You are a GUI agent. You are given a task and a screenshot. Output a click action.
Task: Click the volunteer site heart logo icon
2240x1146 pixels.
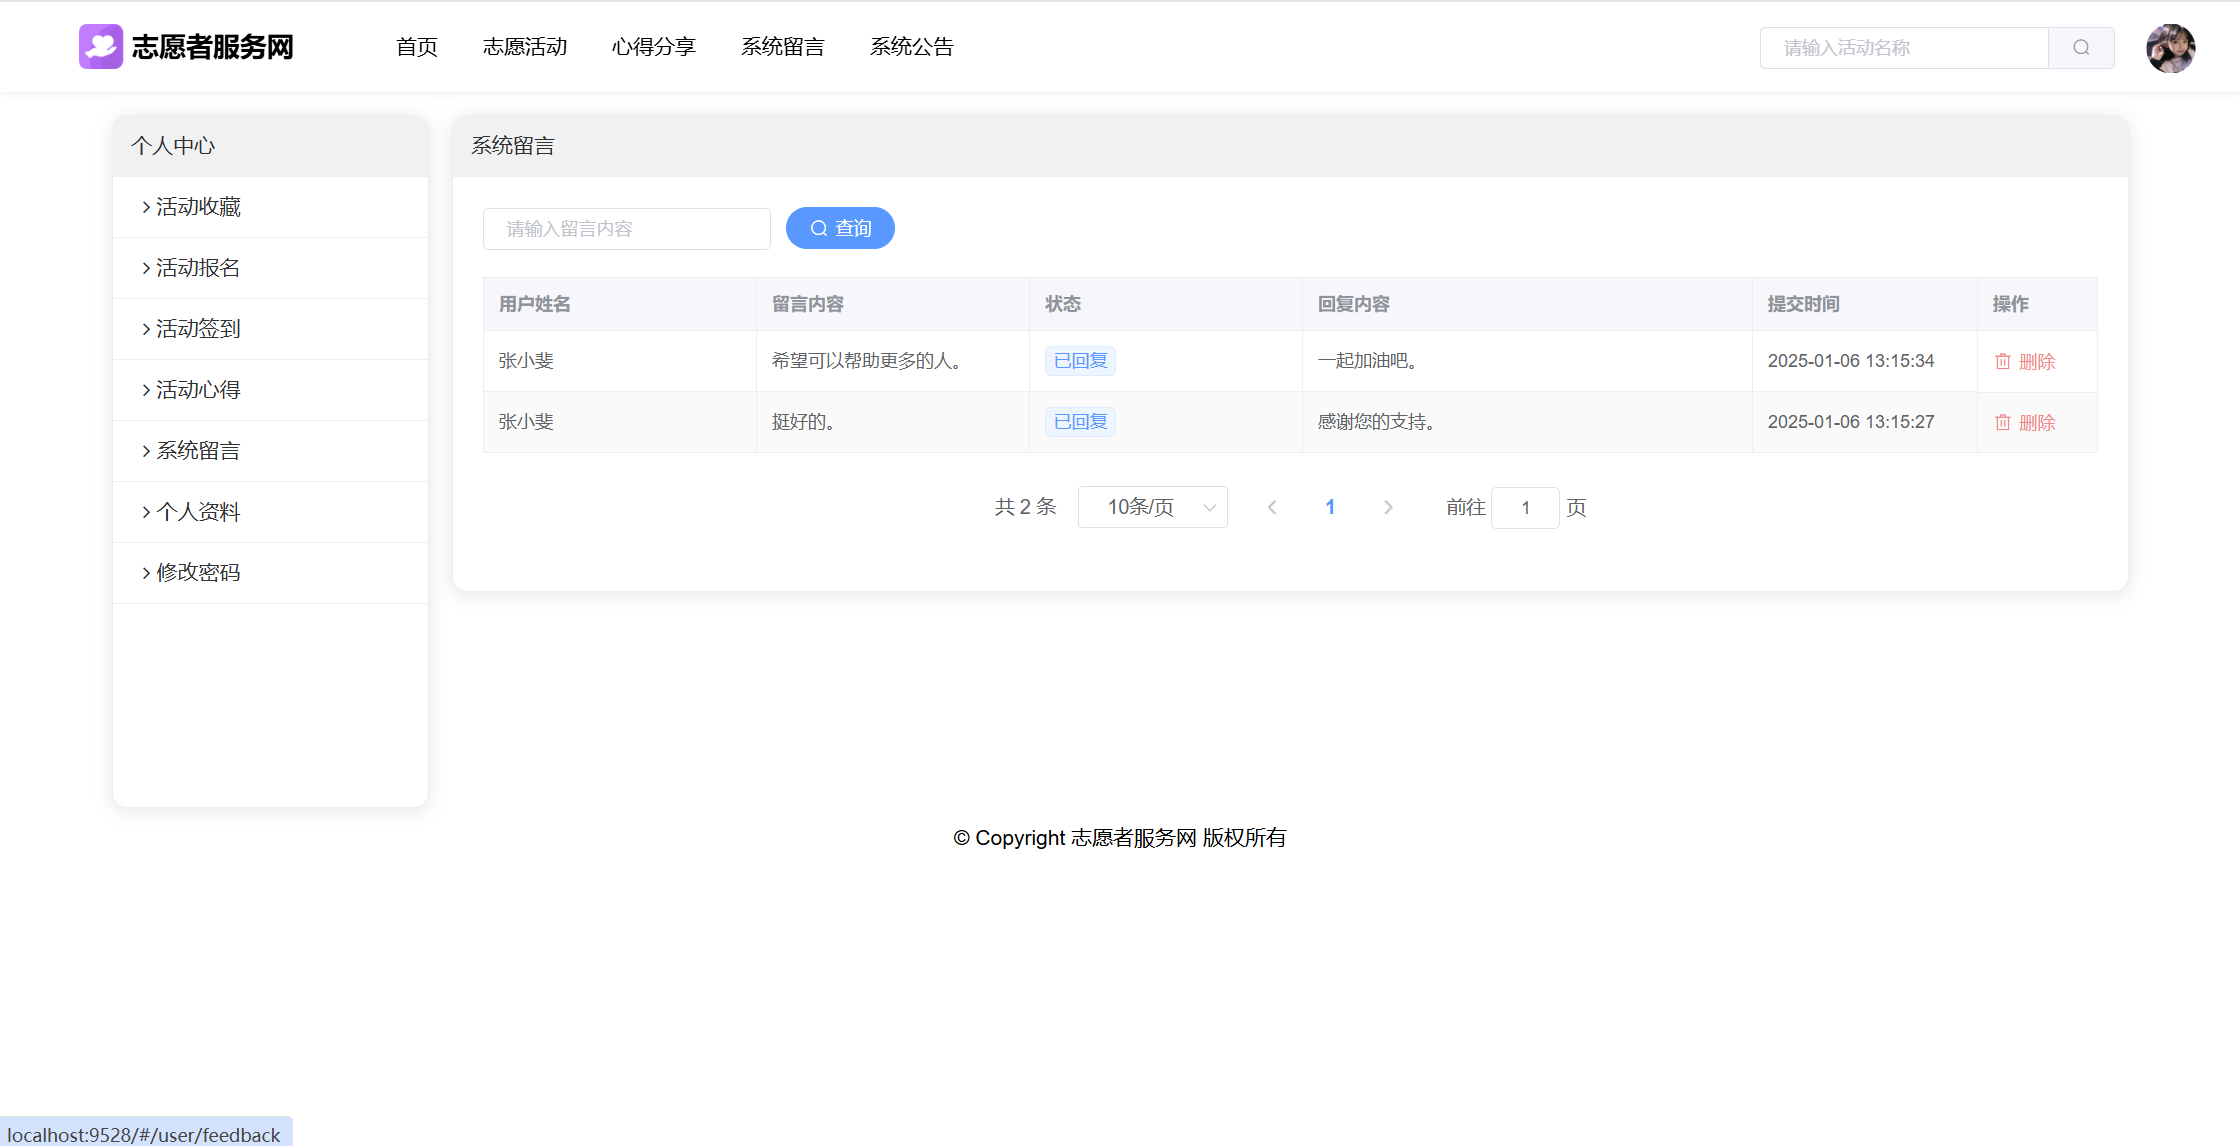point(101,47)
